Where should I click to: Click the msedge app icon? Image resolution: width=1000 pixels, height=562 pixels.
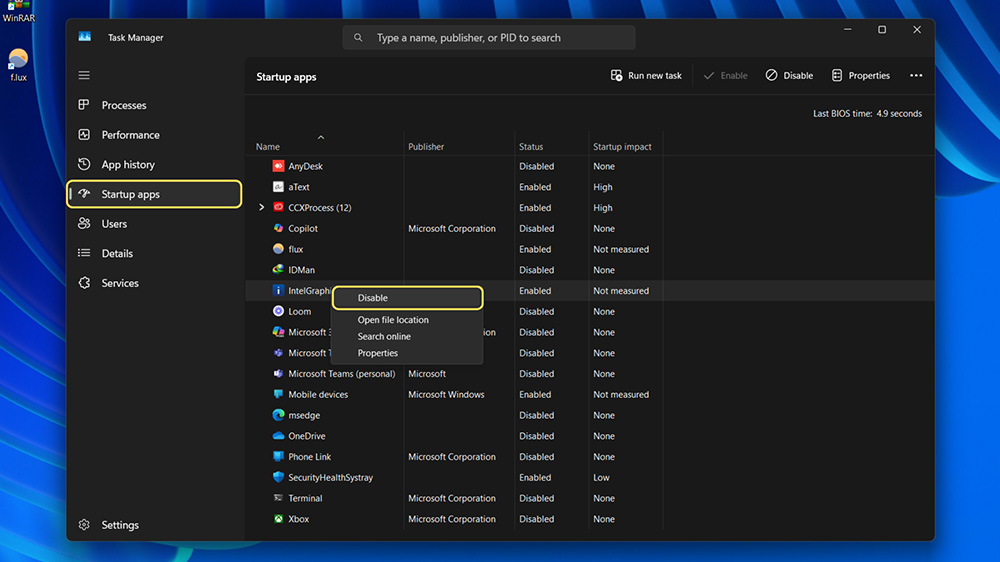click(x=278, y=415)
